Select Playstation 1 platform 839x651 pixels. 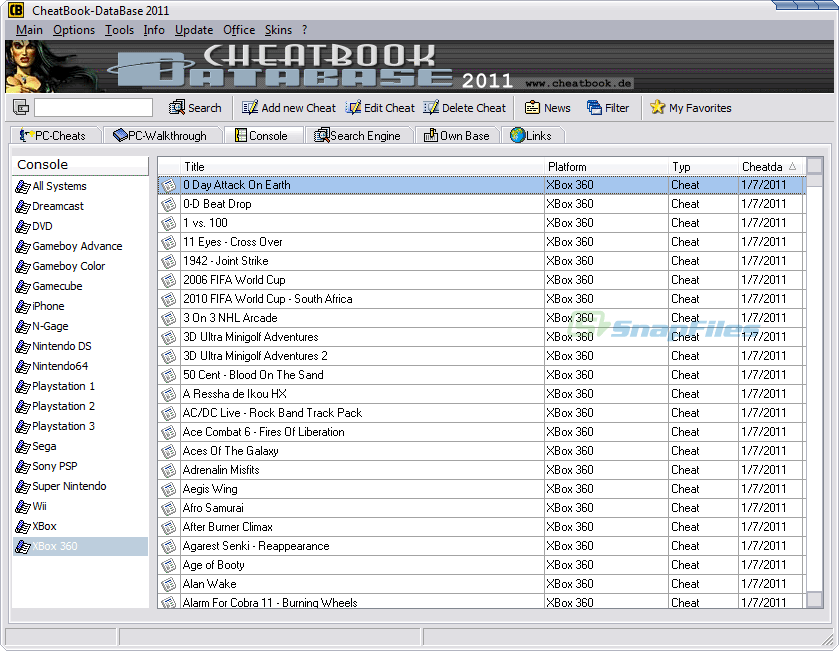pos(80,386)
